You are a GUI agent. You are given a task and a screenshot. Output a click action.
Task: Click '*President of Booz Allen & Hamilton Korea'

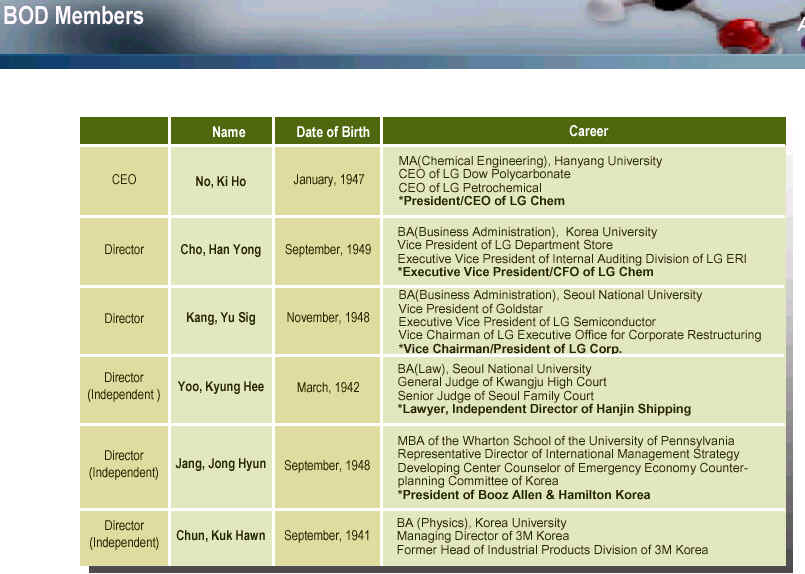pos(524,495)
